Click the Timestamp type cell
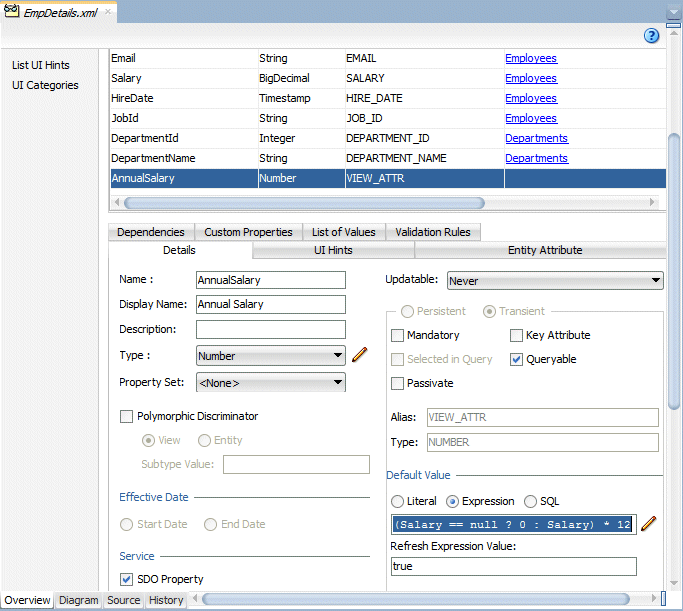Image resolution: width=683 pixels, height=611 pixels. tap(301, 98)
